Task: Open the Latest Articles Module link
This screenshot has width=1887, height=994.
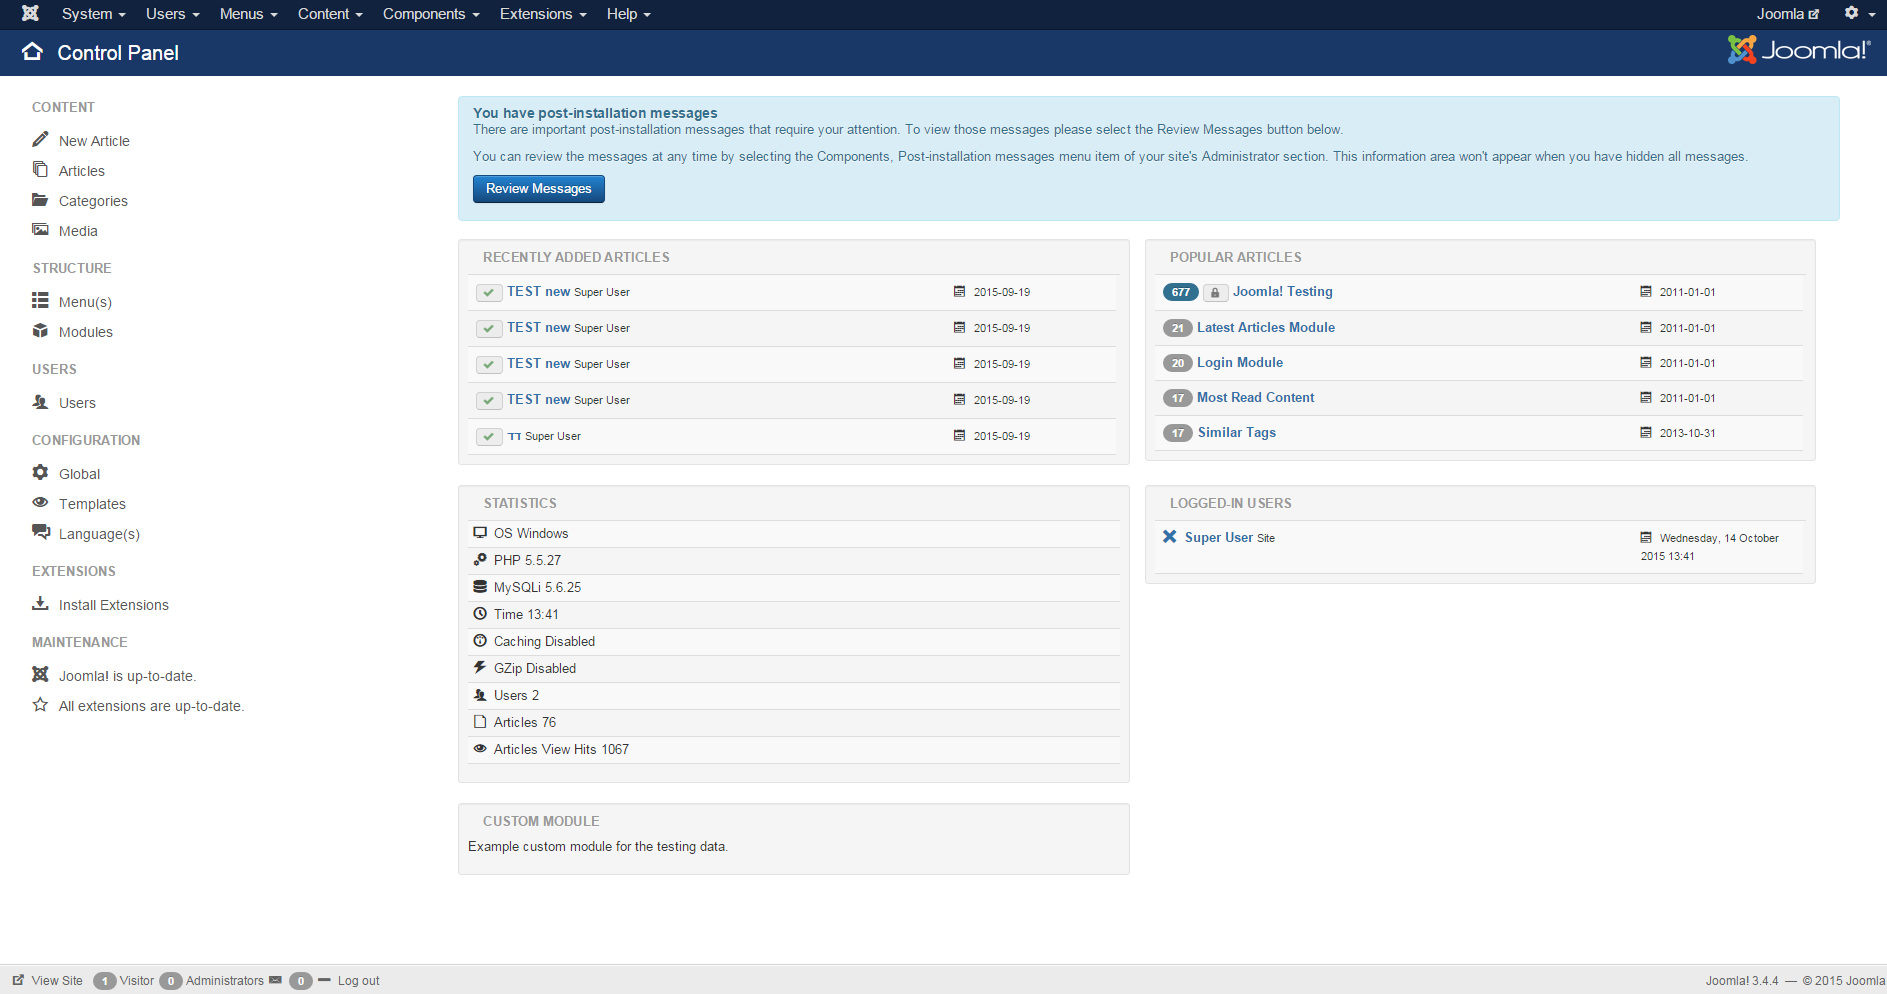Action: (x=1265, y=327)
